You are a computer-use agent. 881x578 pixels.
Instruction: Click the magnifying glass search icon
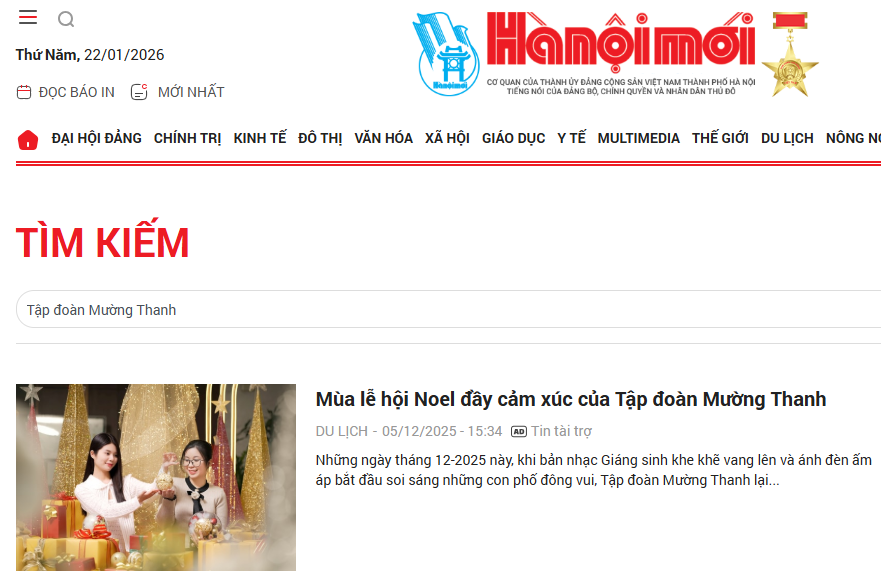[66, 19]
